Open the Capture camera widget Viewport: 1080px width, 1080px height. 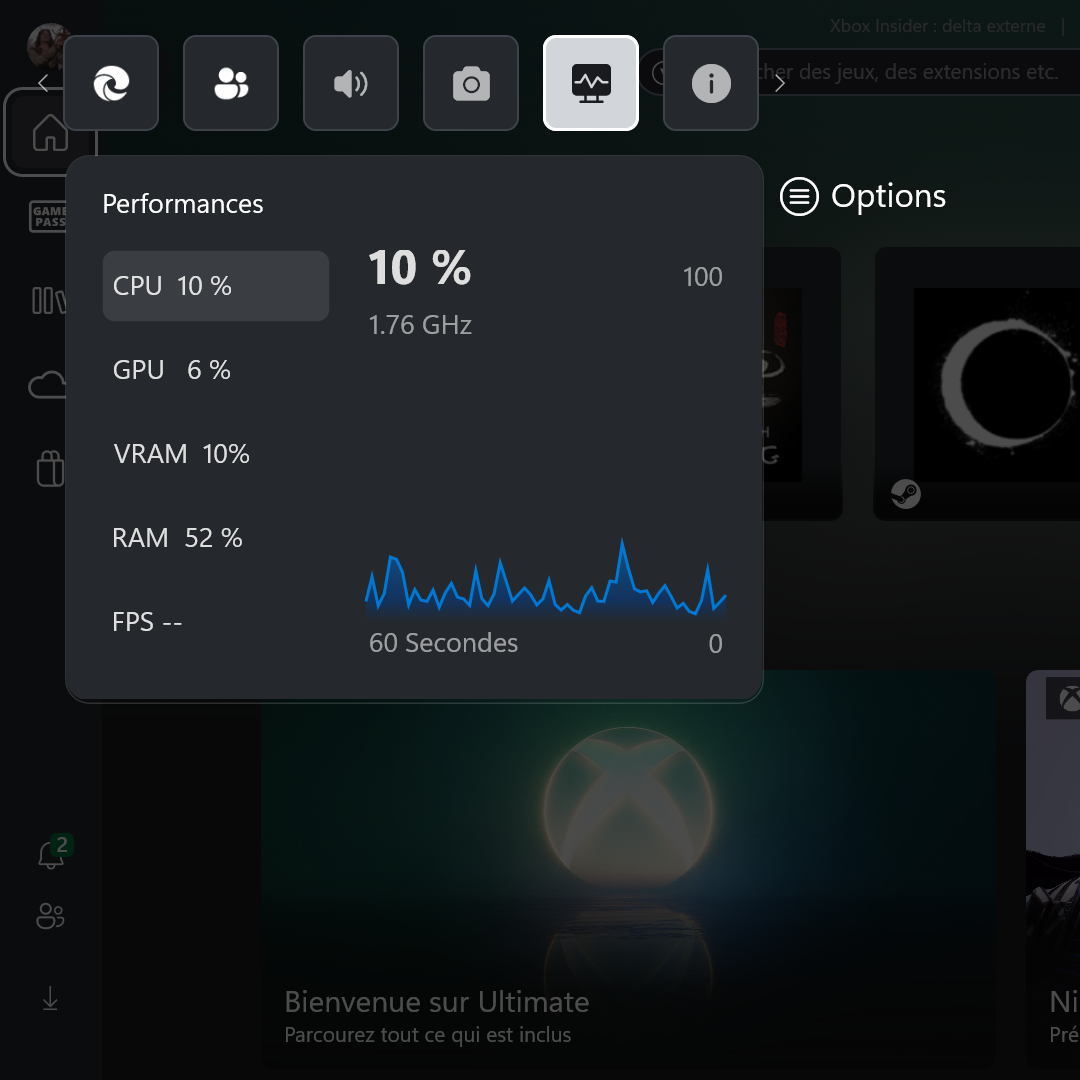[x=471, y=84]
